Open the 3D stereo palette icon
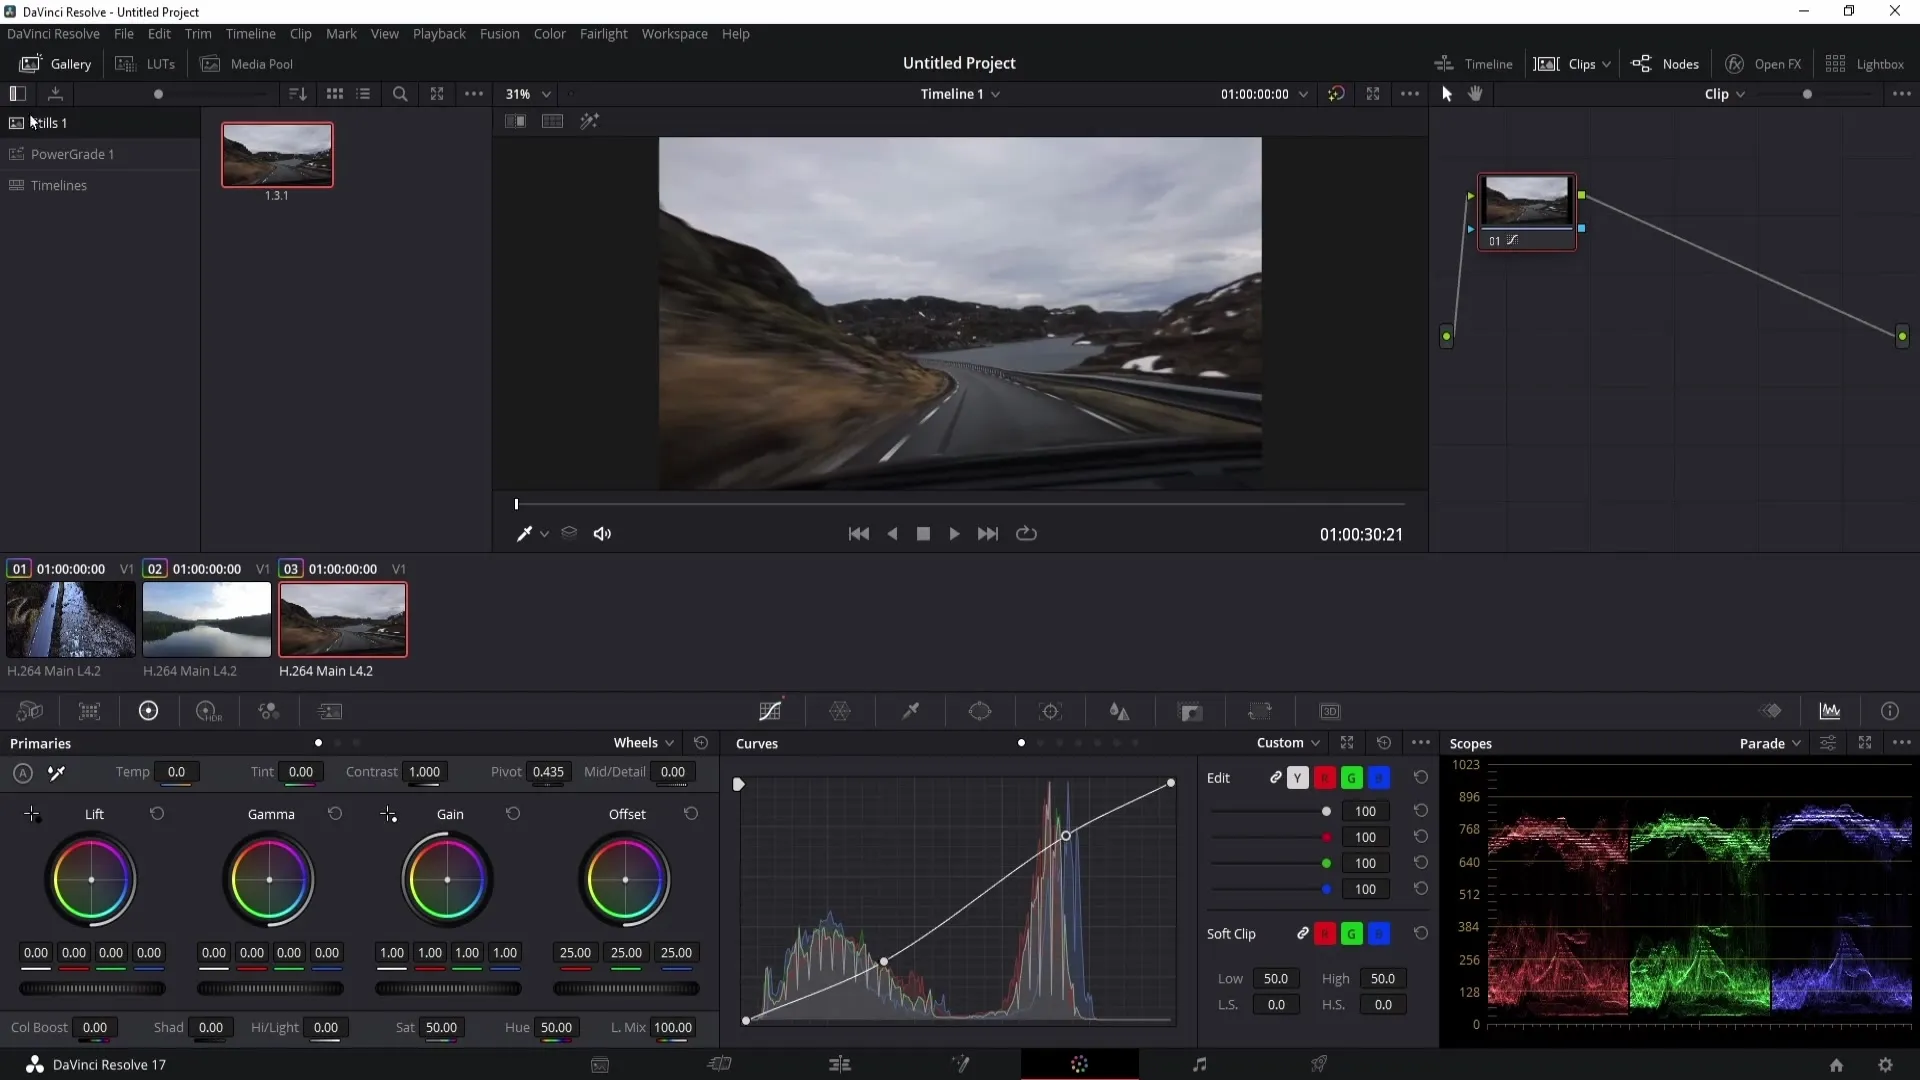This screenshot has width=1920, height=1080. click(1330, 711)
